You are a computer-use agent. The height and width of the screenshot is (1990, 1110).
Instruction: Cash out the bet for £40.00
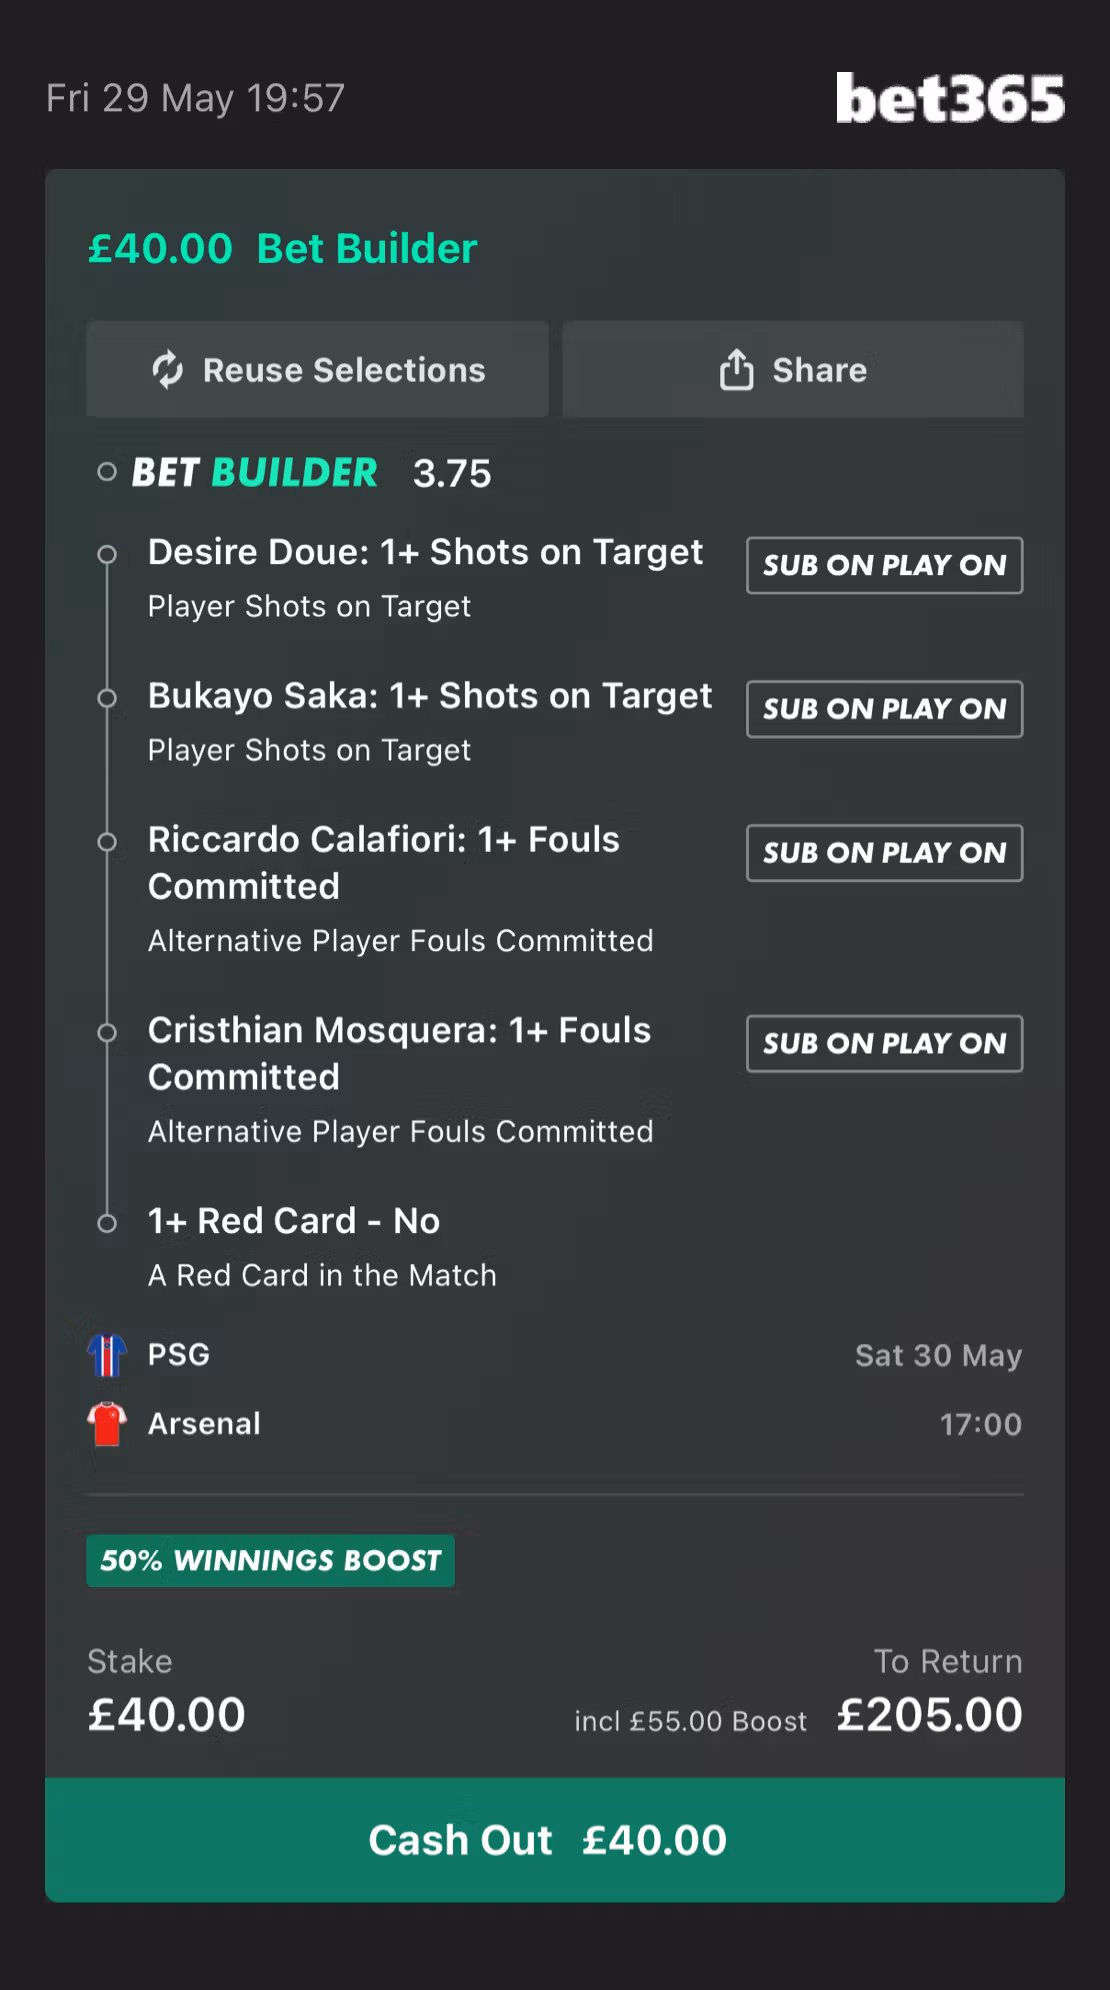tap(555, 1840)
